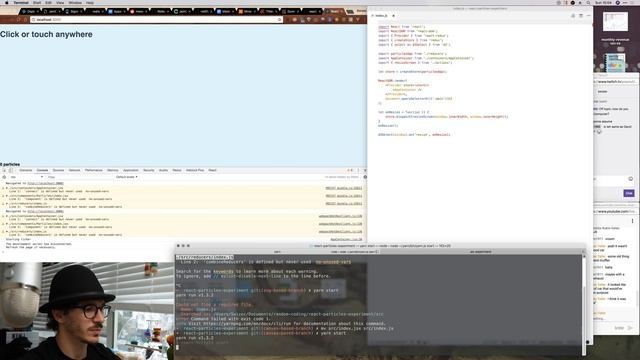Expand AppContainer.jsx warning beside a bundle.js link

[x=7, y=188]
